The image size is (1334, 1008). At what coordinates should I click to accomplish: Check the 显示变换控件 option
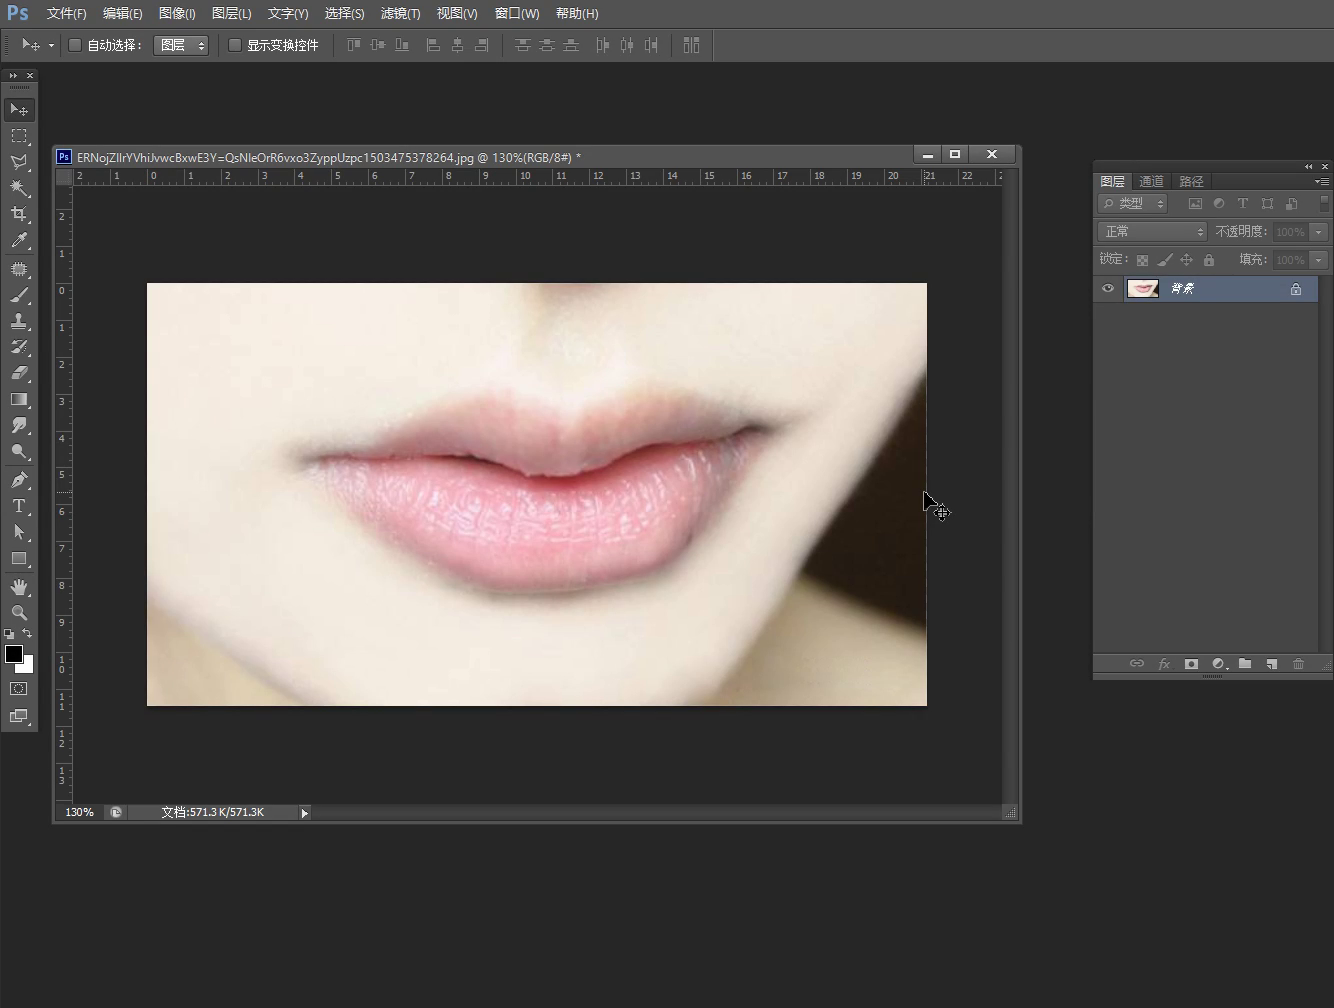(235, 45)
